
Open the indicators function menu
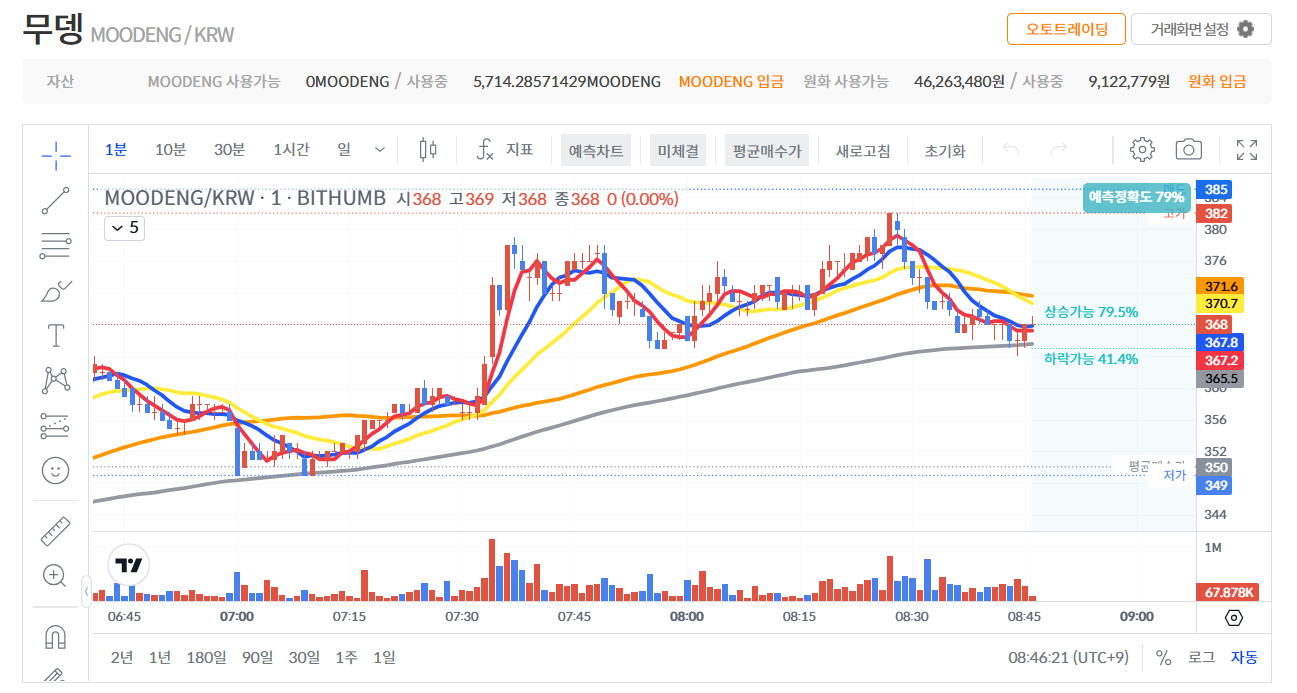pyautogui.click(x=504, y=150)
